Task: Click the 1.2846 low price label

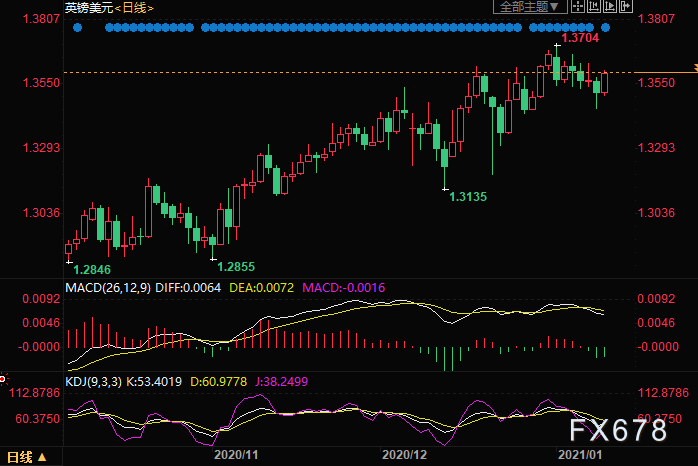Action: click(x=93, y=270)
